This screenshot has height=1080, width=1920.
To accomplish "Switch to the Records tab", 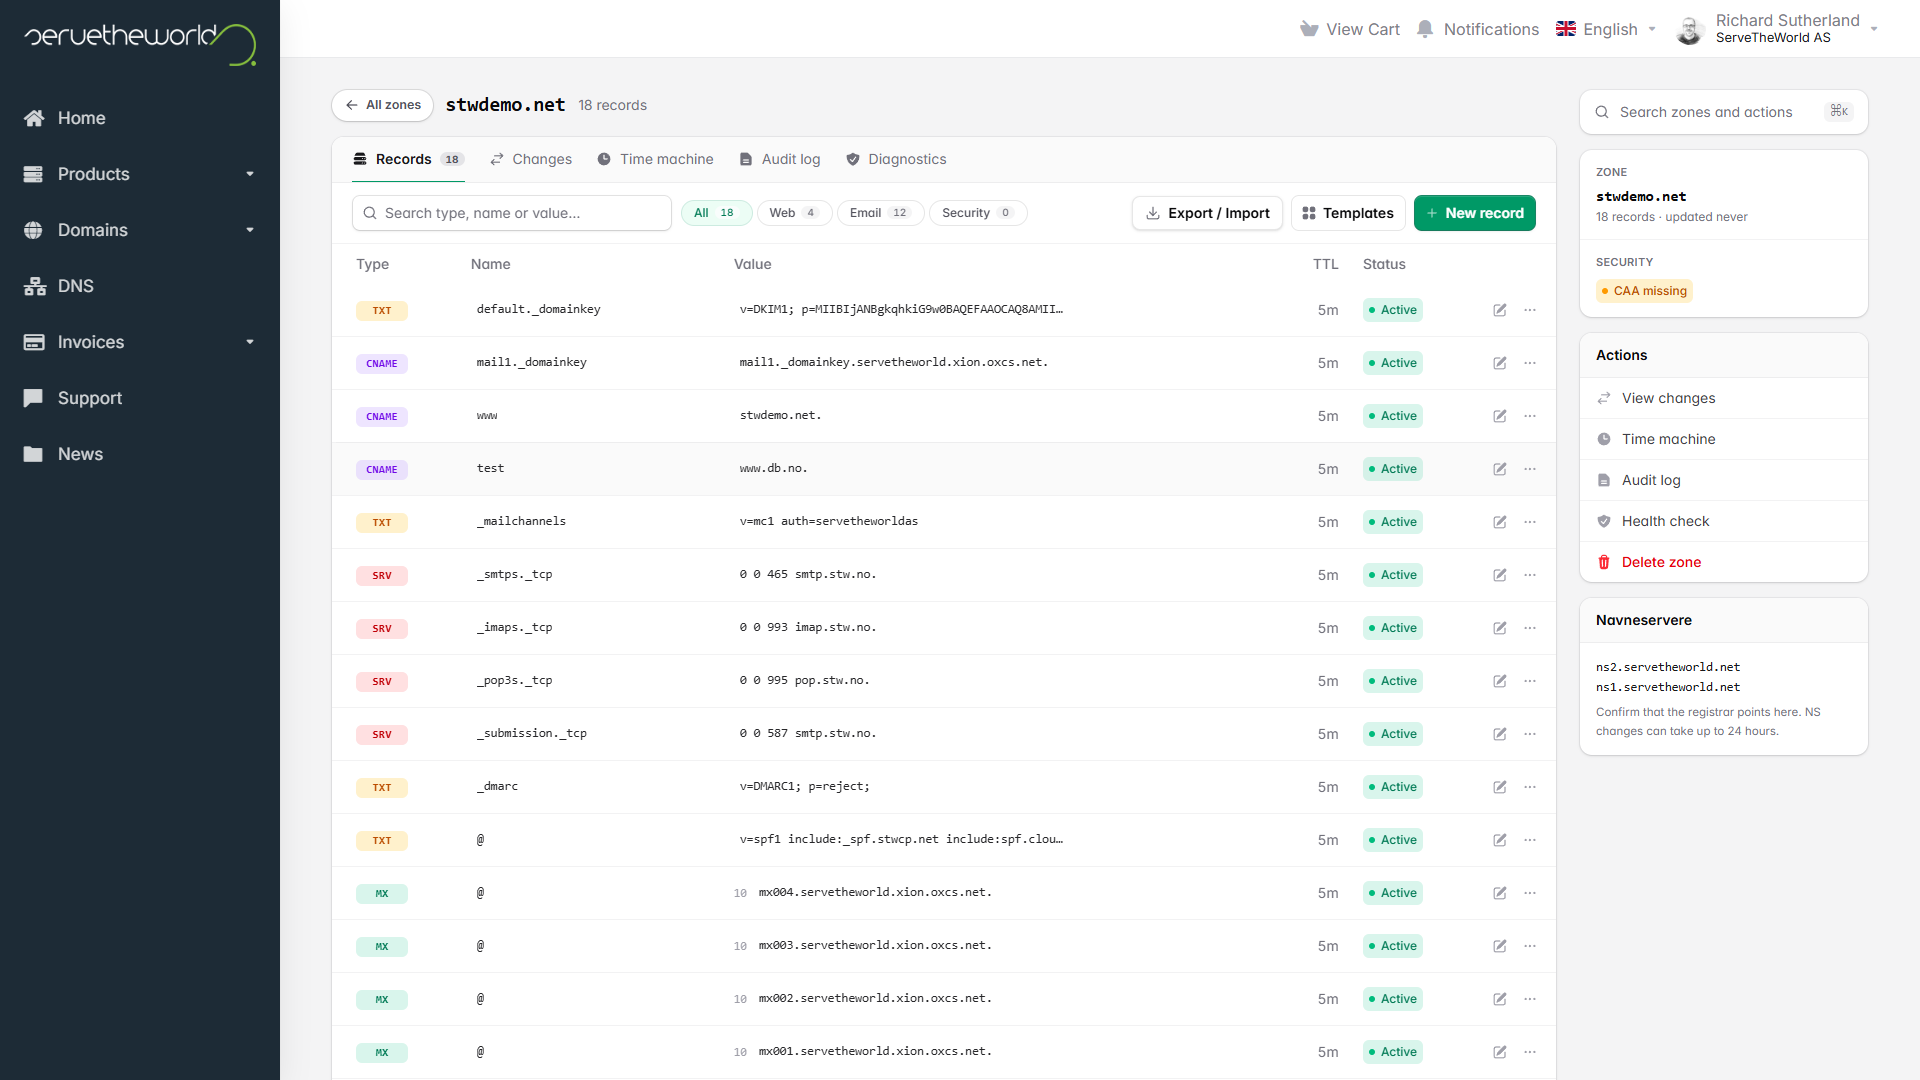I will click(x=408, y=159).
